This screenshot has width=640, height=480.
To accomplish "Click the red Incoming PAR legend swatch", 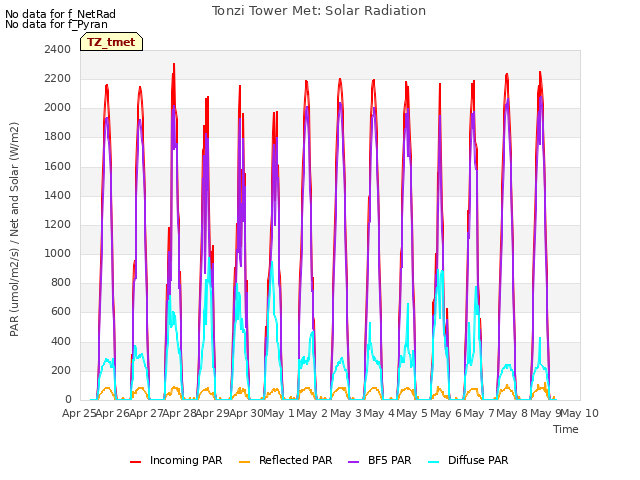I will (136, 462).
